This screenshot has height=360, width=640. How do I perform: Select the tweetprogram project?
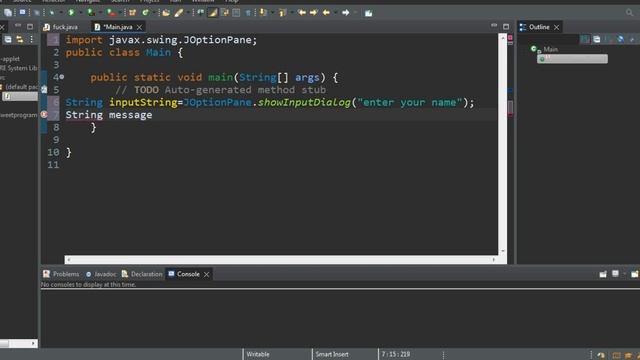(19, 115)
